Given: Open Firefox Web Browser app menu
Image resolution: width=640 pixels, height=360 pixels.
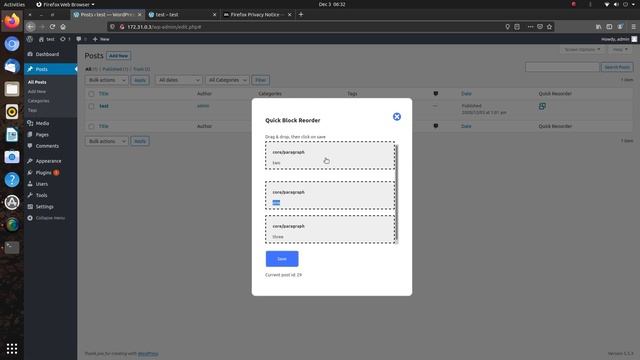Looking at the screenshot, I should (65, 4).
